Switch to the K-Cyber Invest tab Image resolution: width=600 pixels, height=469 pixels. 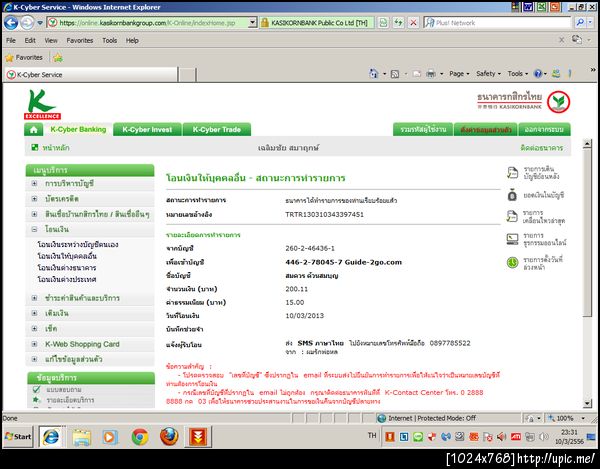[147, 129]
